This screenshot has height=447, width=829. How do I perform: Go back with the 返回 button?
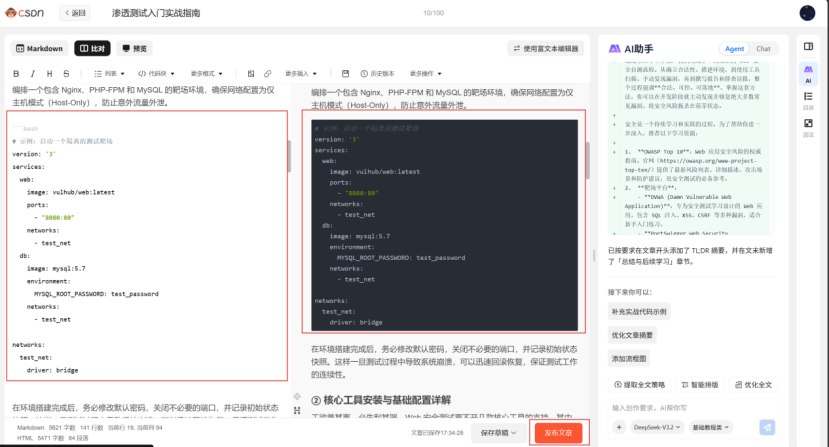75,13
